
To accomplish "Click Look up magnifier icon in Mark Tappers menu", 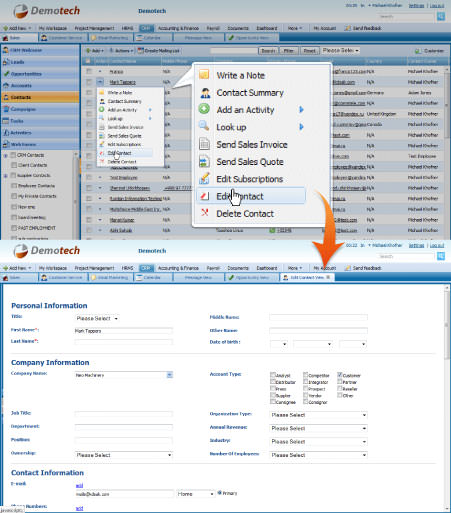I will (102, 118).
